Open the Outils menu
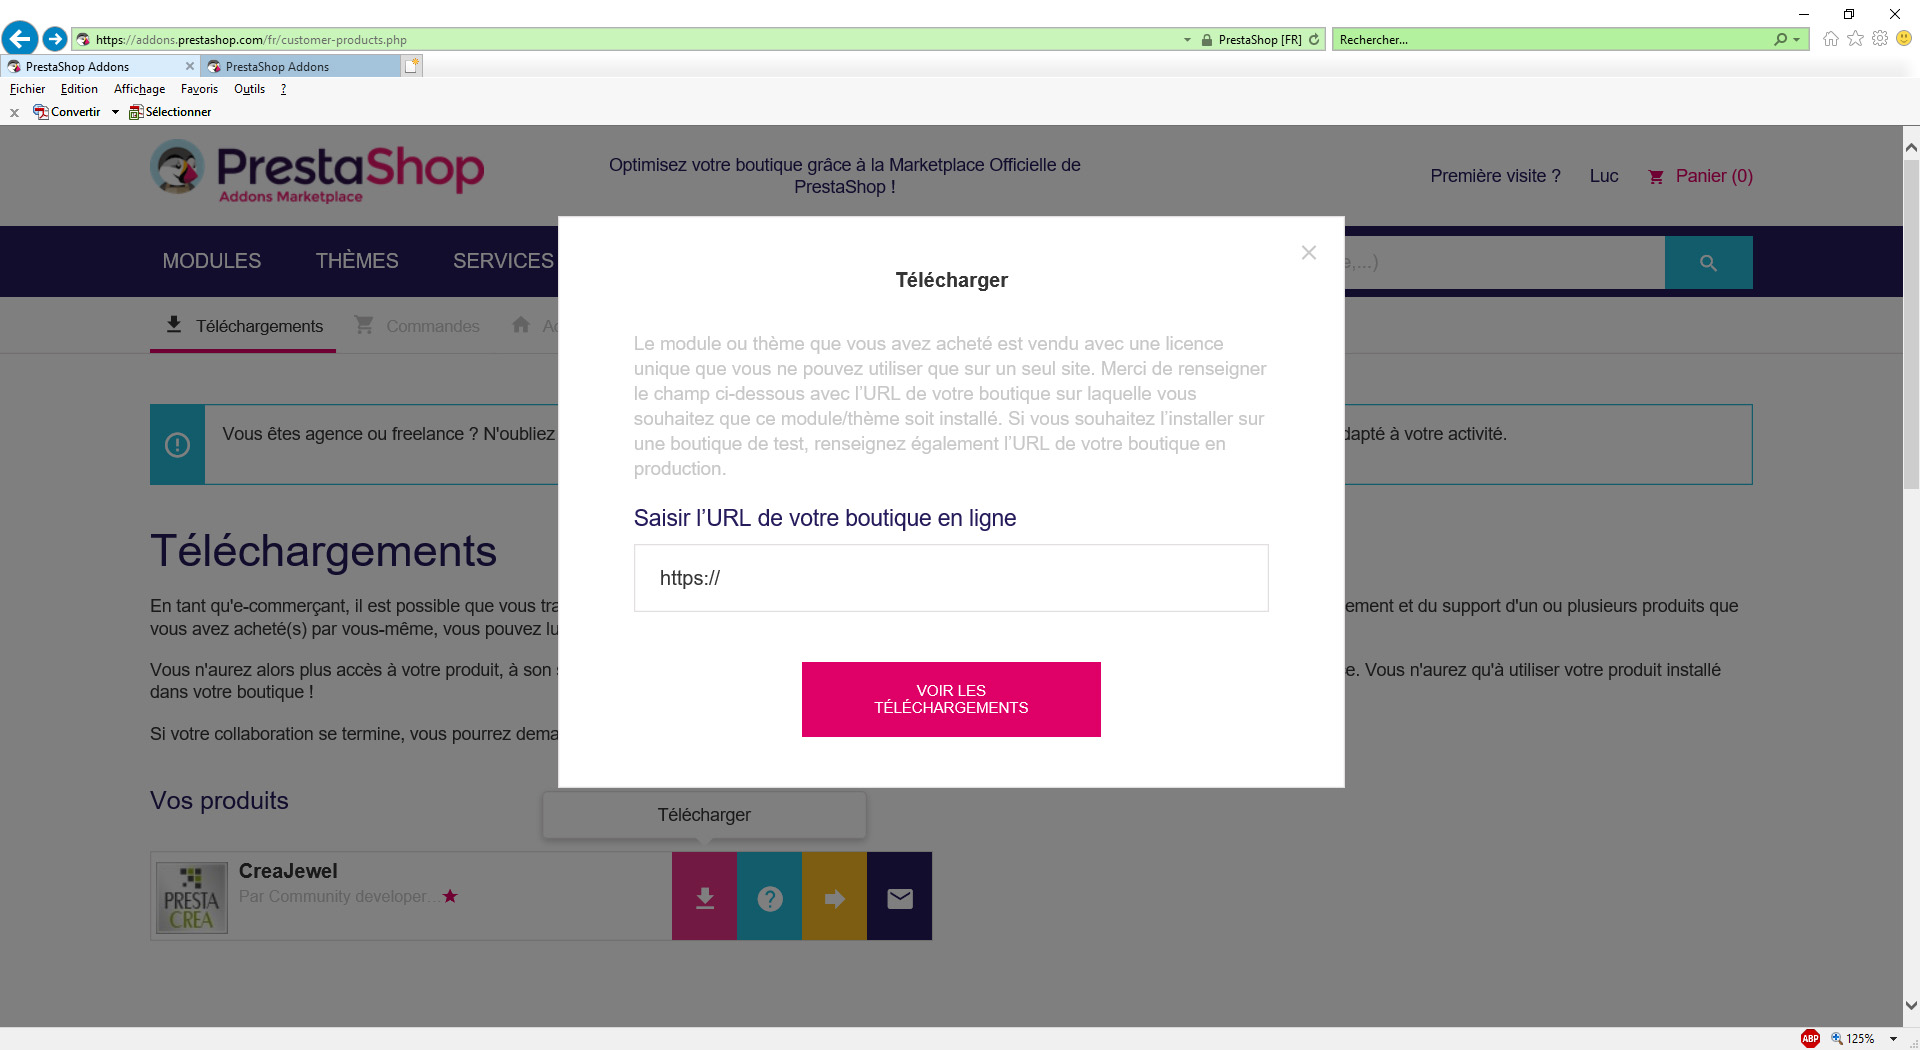 click(x=249, y=89)
